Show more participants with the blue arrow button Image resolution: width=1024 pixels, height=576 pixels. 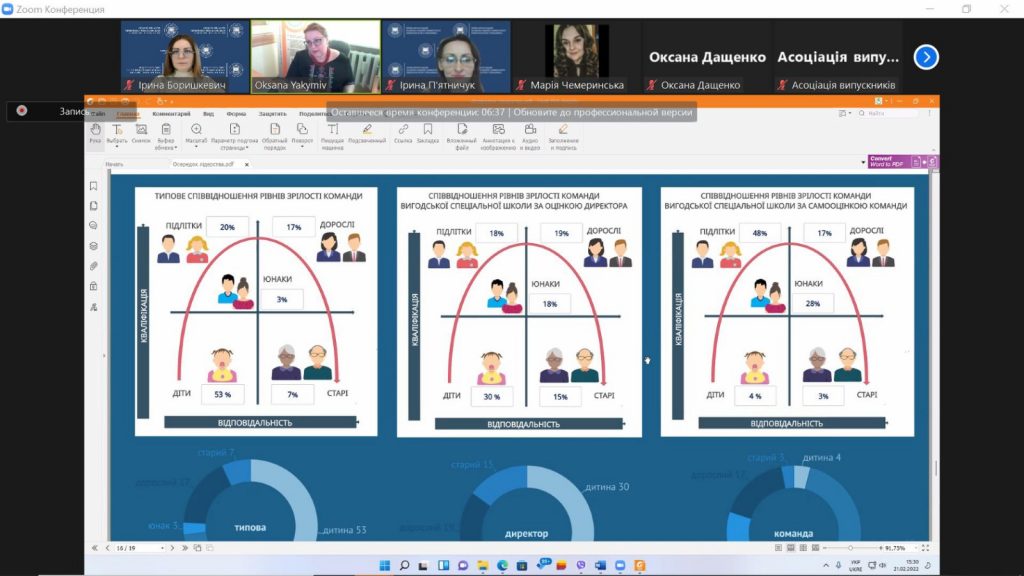pos(926,57)
